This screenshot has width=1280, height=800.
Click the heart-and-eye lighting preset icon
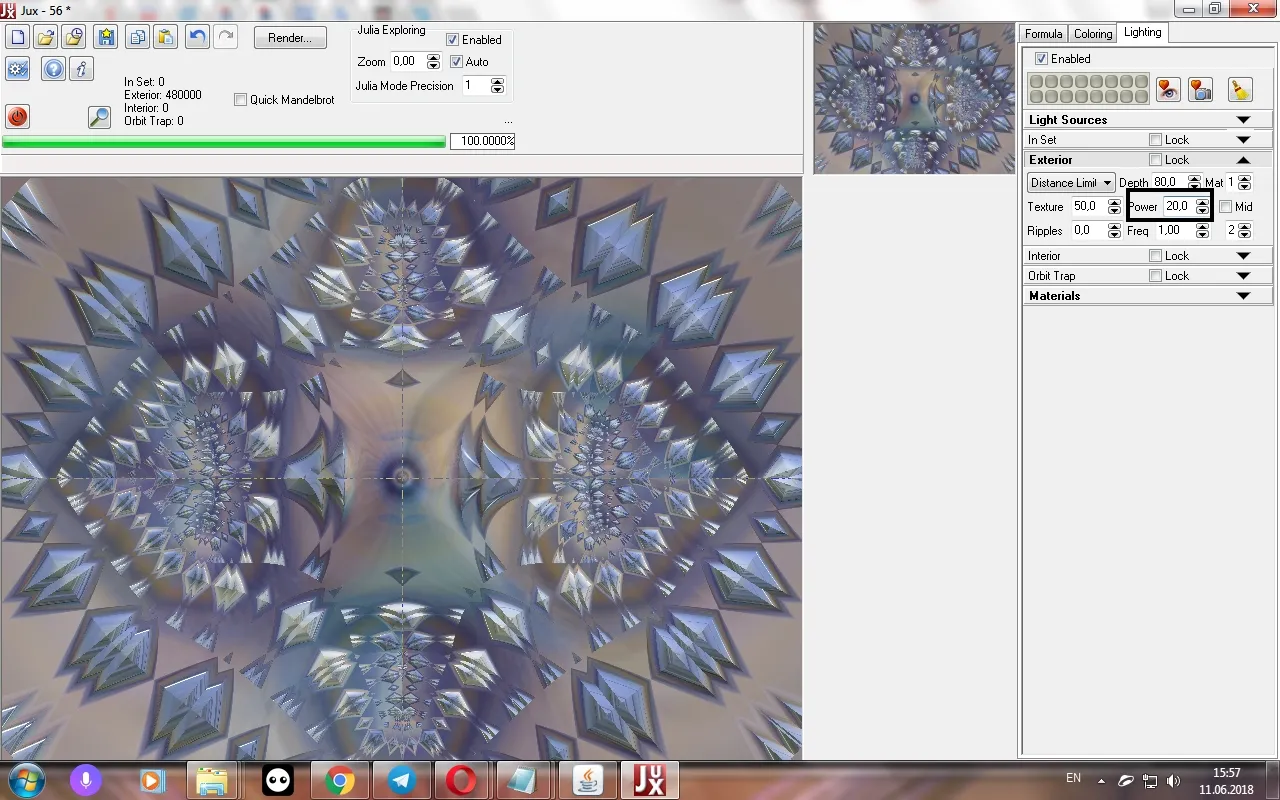tap(1168, 89)
